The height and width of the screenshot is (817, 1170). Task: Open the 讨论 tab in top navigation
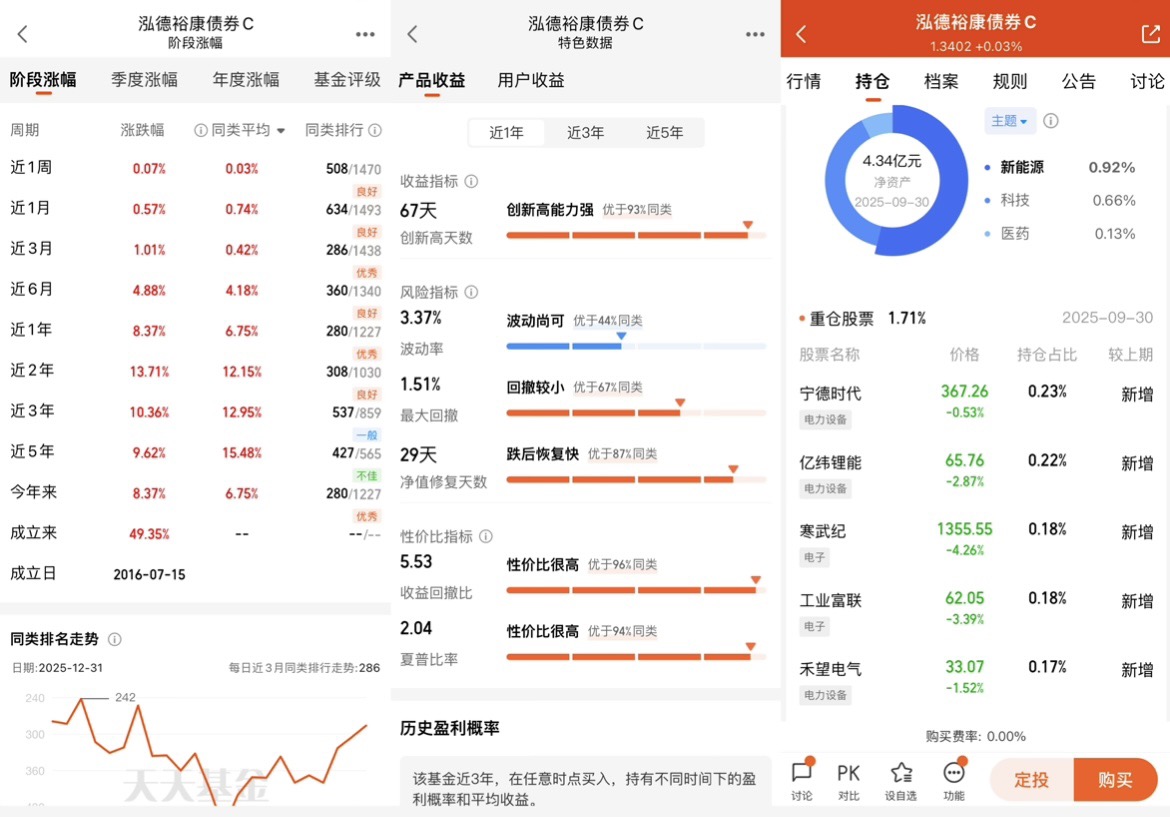click(x=1147, y=81)
